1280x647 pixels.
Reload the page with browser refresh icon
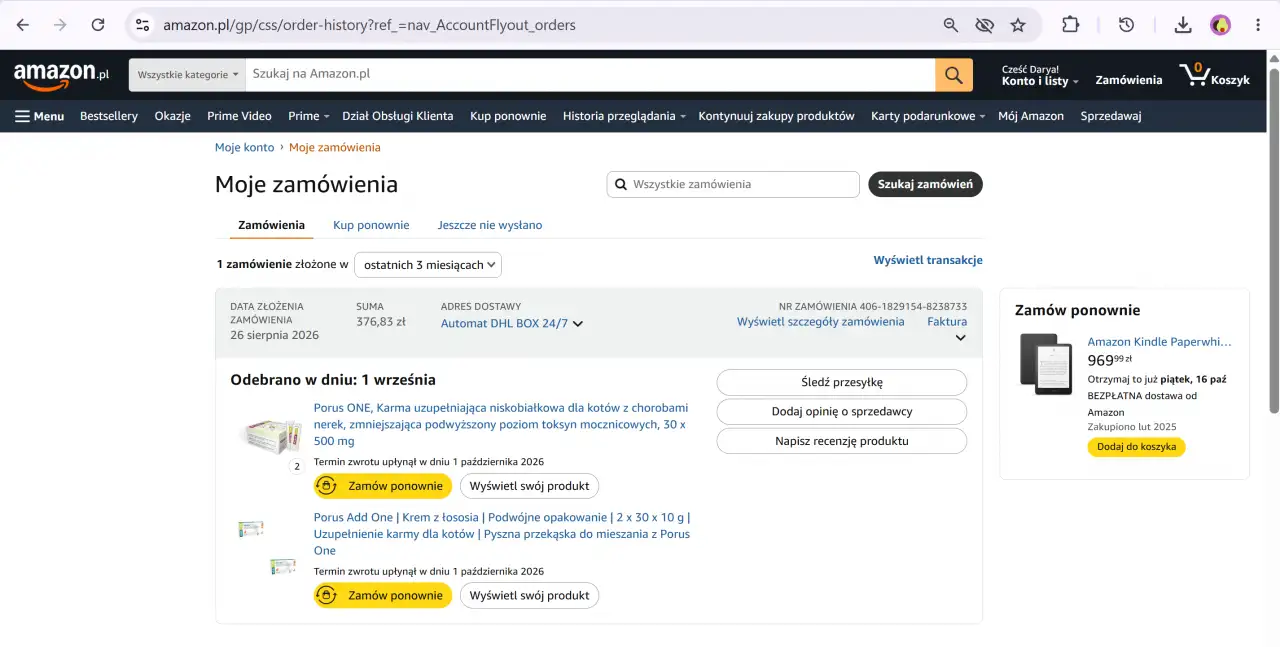97,25
